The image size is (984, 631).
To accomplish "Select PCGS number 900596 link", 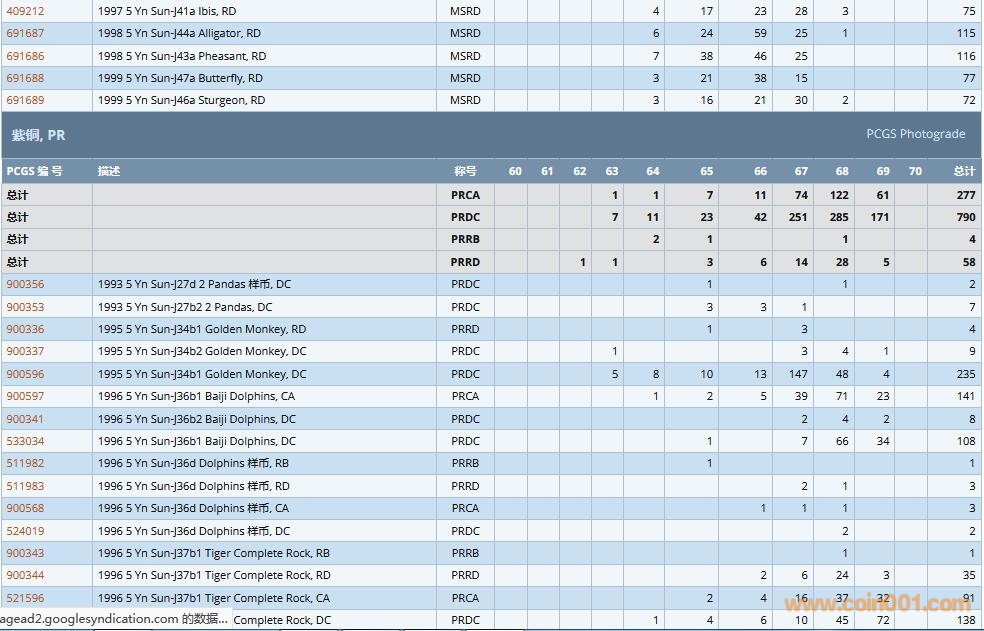I will (25, 374).
